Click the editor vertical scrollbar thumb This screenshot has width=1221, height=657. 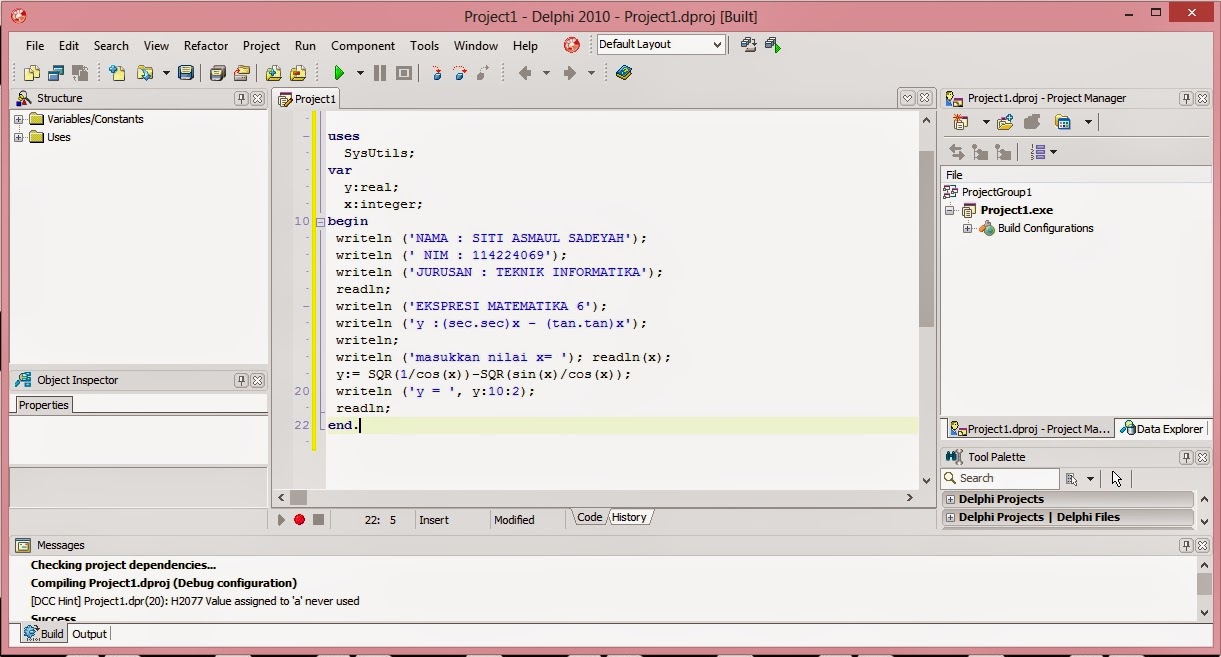tap(926, 239)
